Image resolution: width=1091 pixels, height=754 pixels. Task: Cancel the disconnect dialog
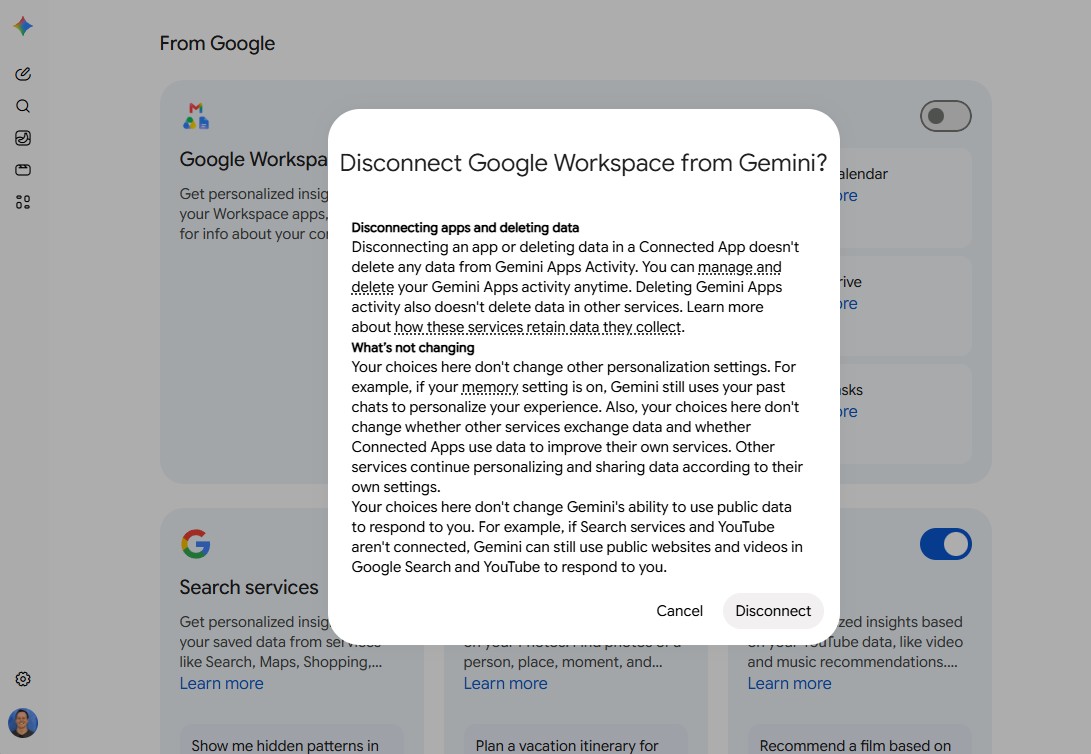point(679,611)
